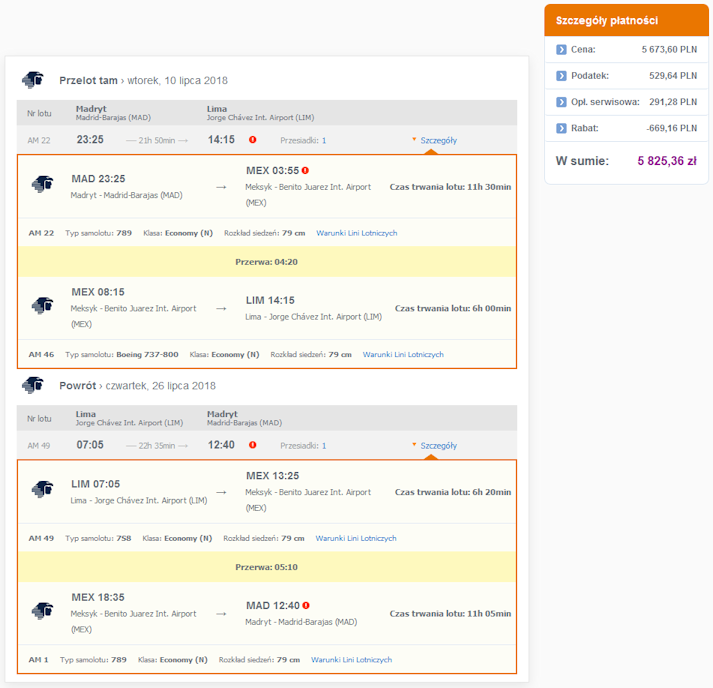
Task: Click 'Czas trwania lotu: 11h 30min' text
Action: [450, 186]
